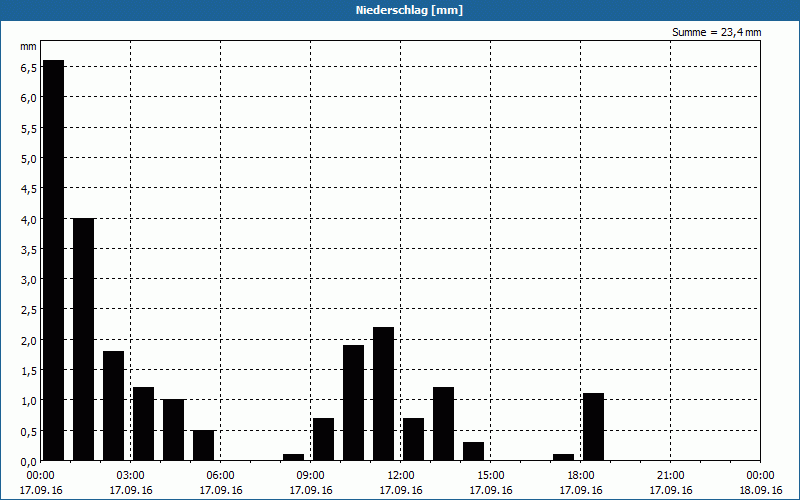The image size is (800, 500).
Task: Click the 2,5 y-axis label
Action: click(x=28, y=310)
